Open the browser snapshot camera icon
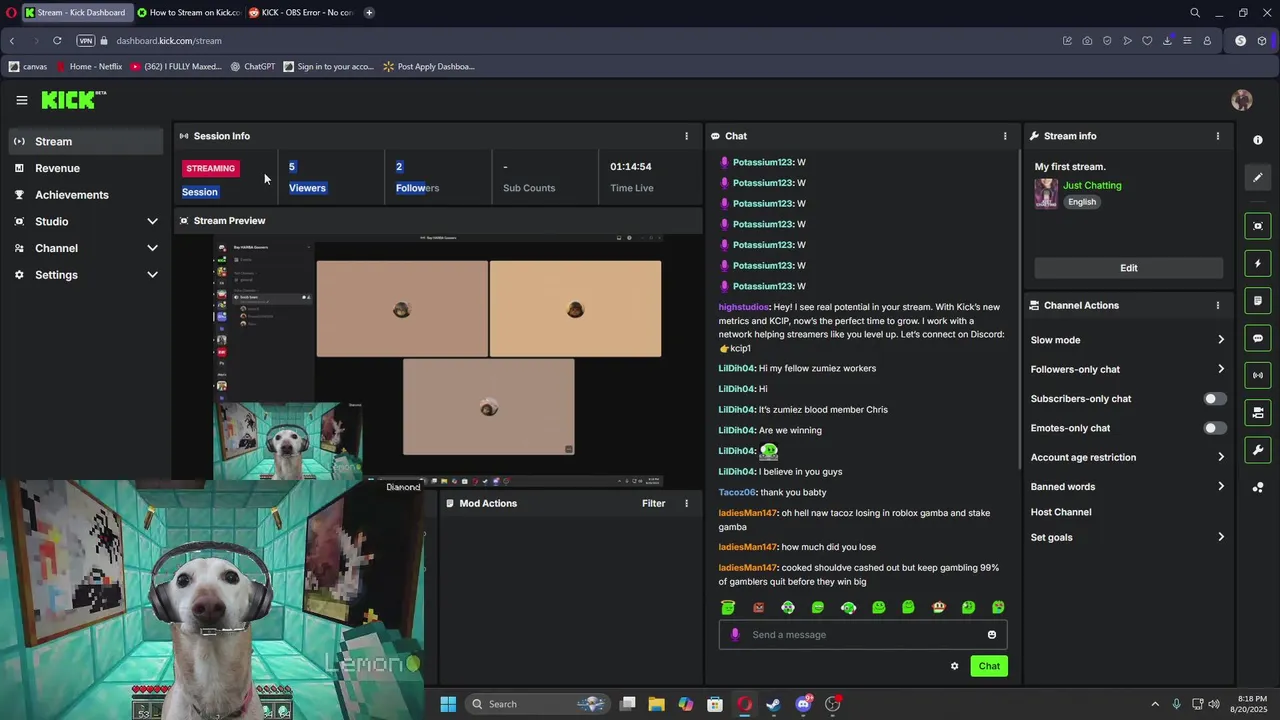Viewport: 1280px width, 720px height. tap(1087, 41)
